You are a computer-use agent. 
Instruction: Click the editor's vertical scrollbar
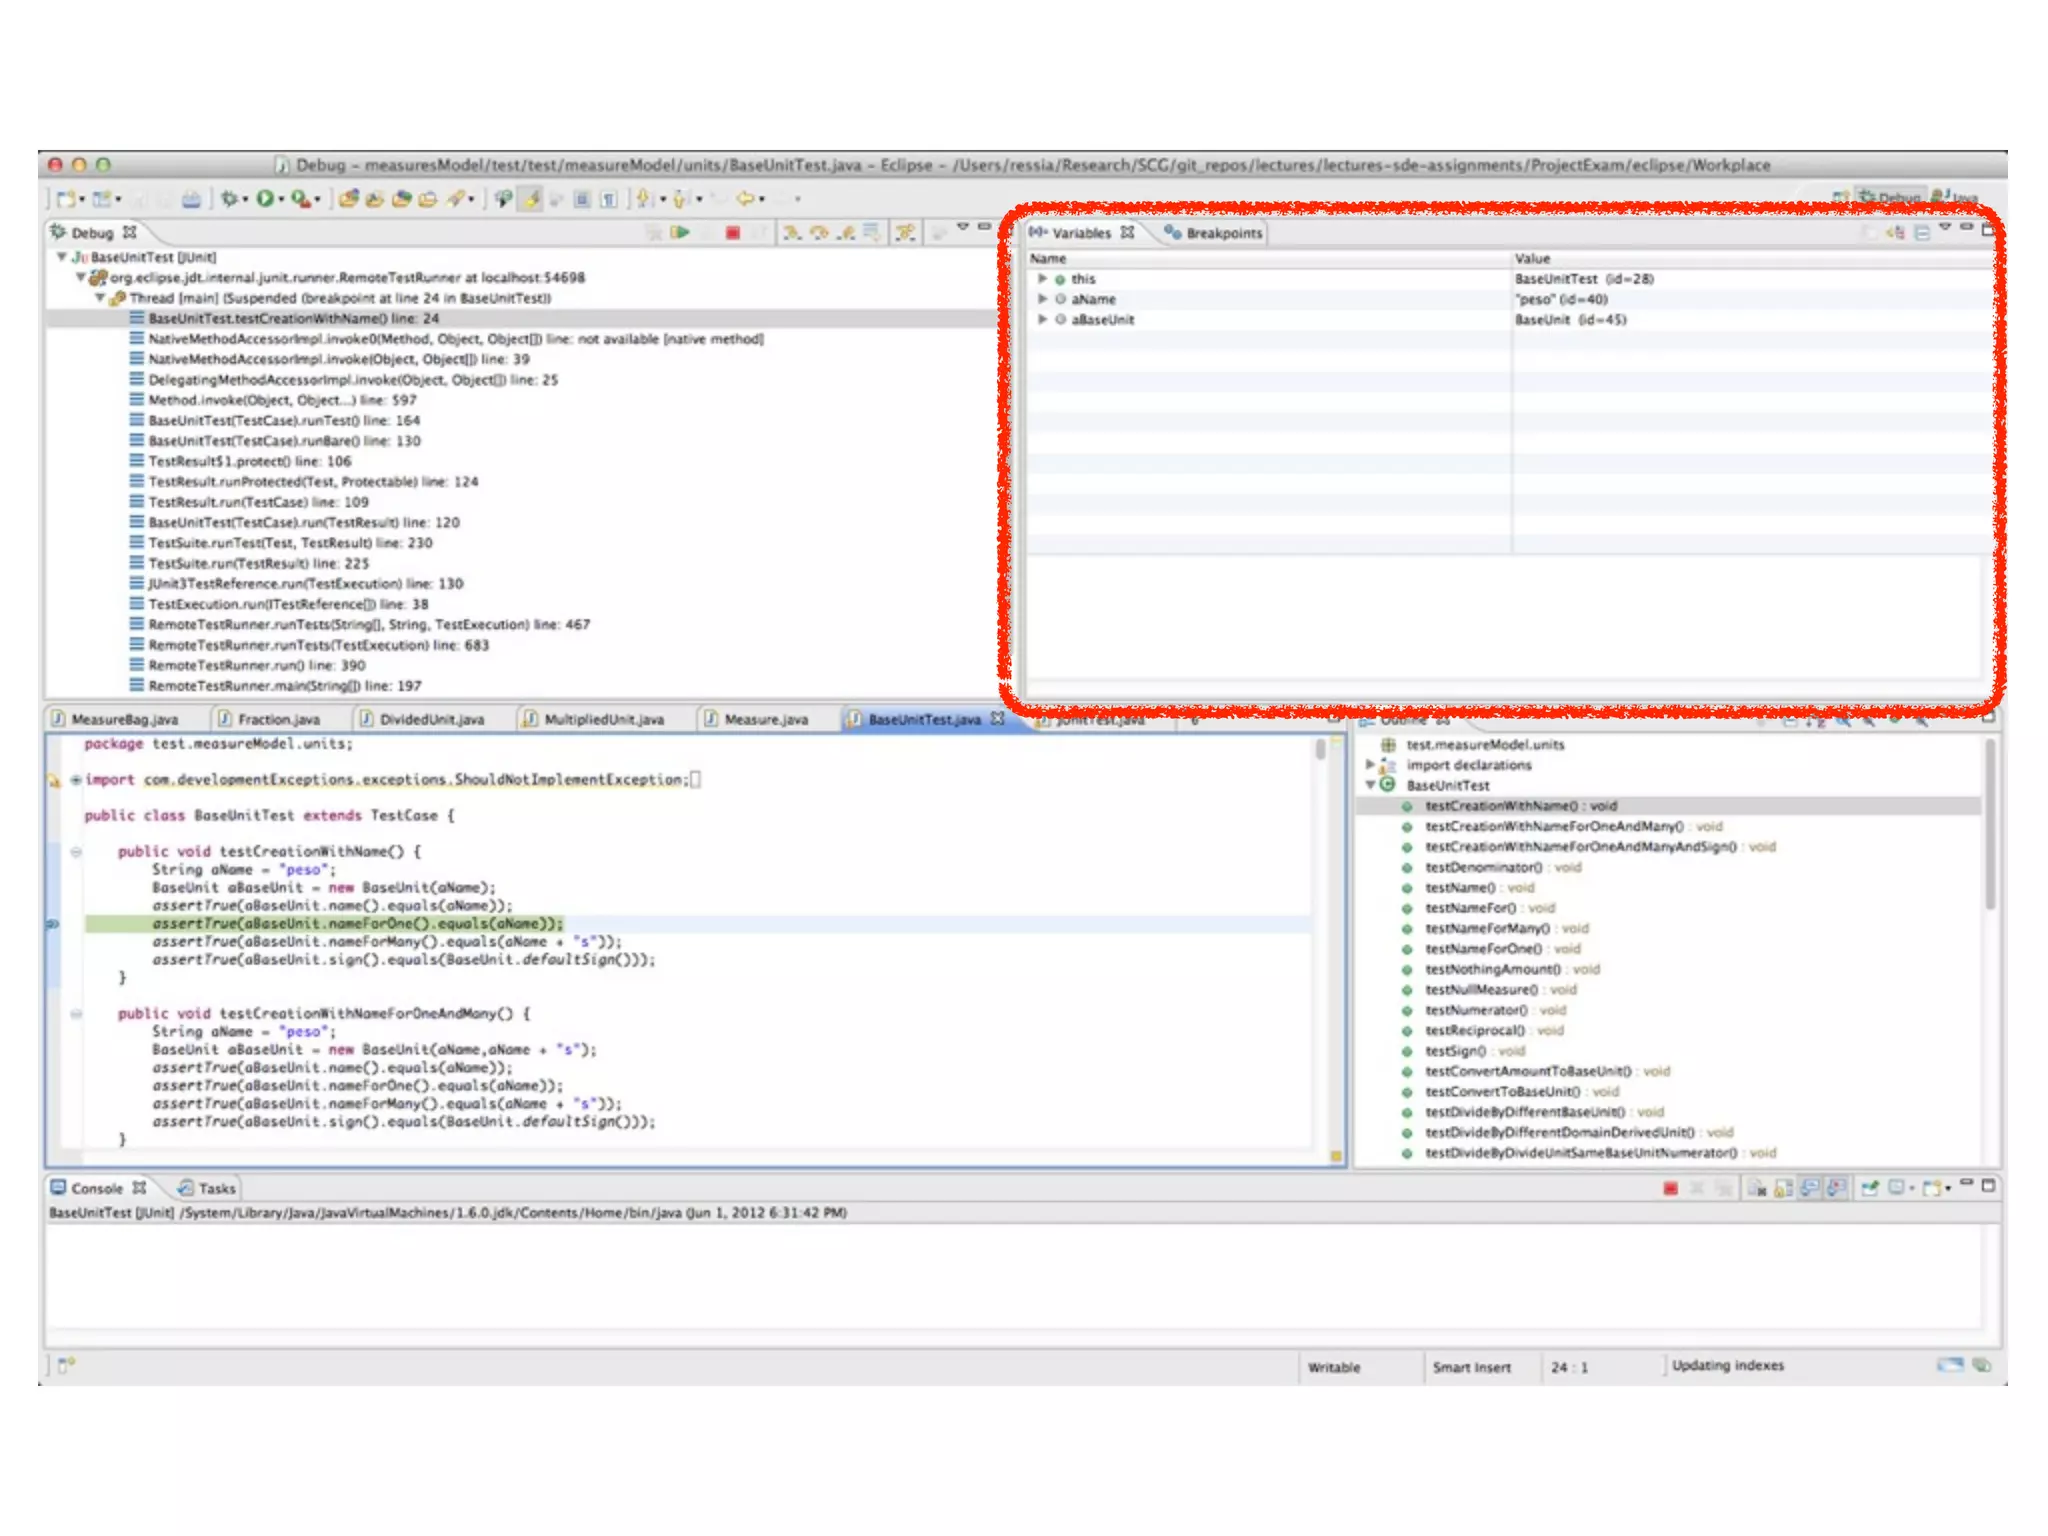(1320, 750)
